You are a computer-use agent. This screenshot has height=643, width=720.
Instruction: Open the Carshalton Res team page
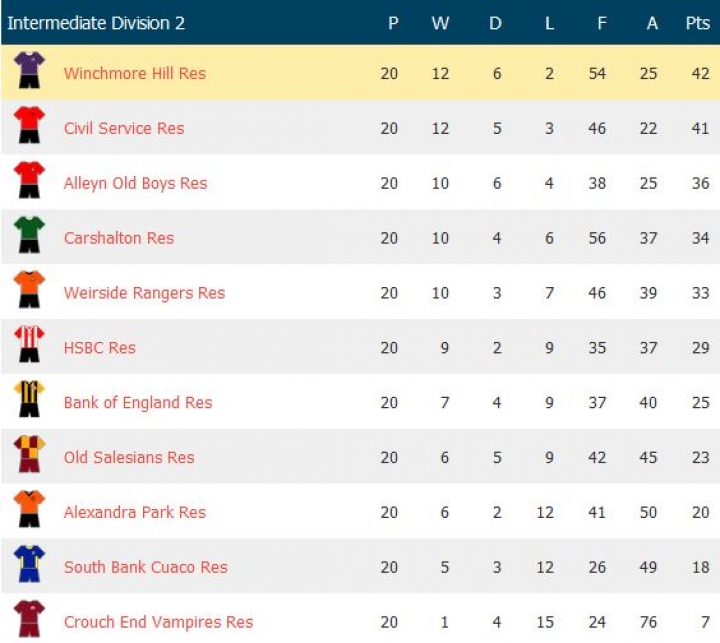119,238
